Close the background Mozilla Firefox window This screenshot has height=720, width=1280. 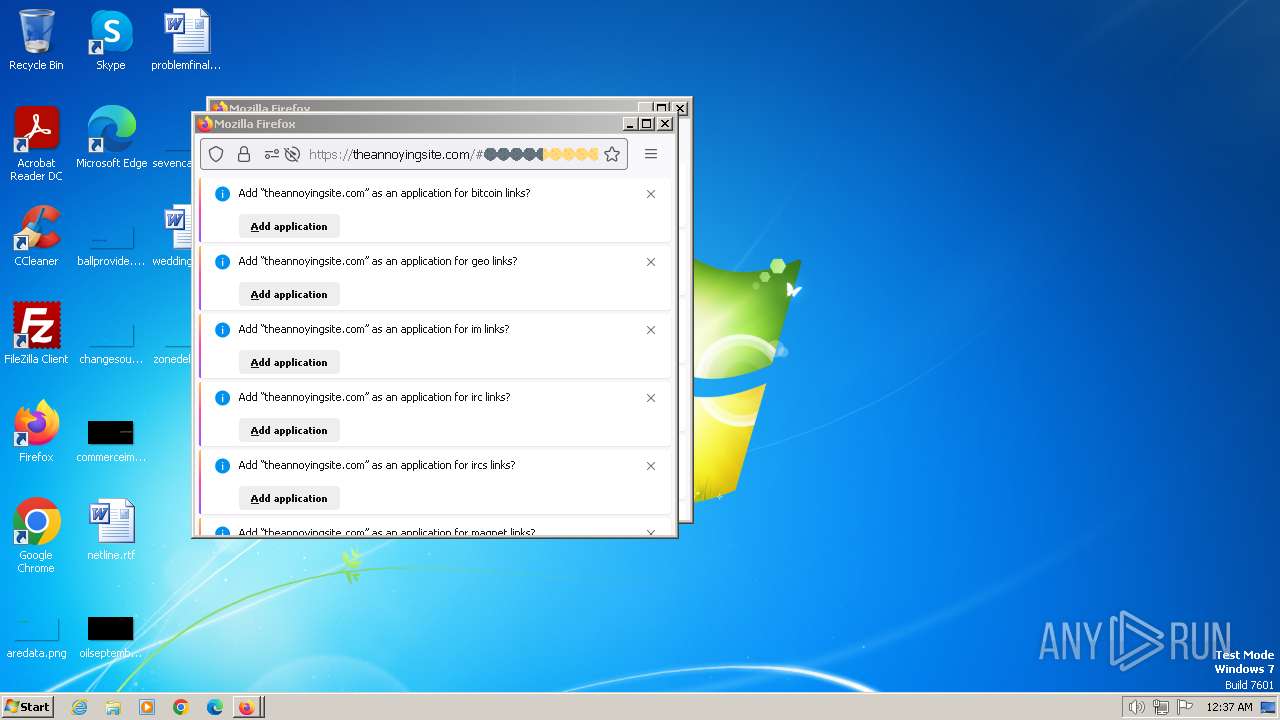tap(680, 108)
